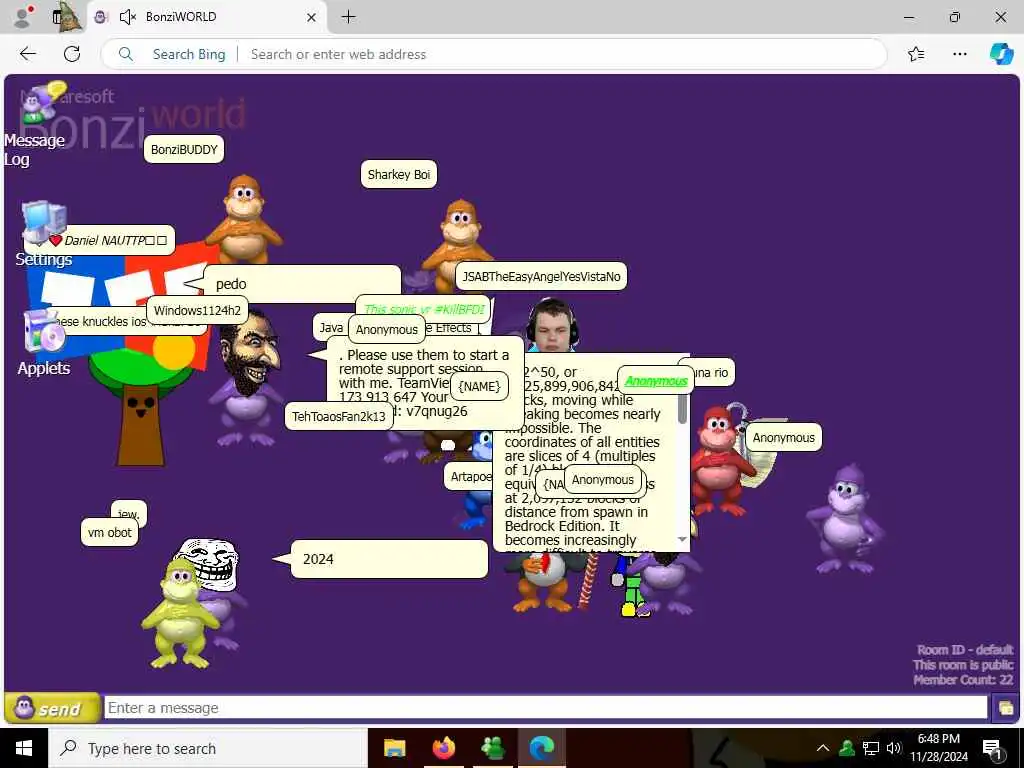Viewport: 1024px width, 768px height.
Task: Click the JSABTheEasyAngelYesVistaNo name tag
Action: click(x=541, y=276)
